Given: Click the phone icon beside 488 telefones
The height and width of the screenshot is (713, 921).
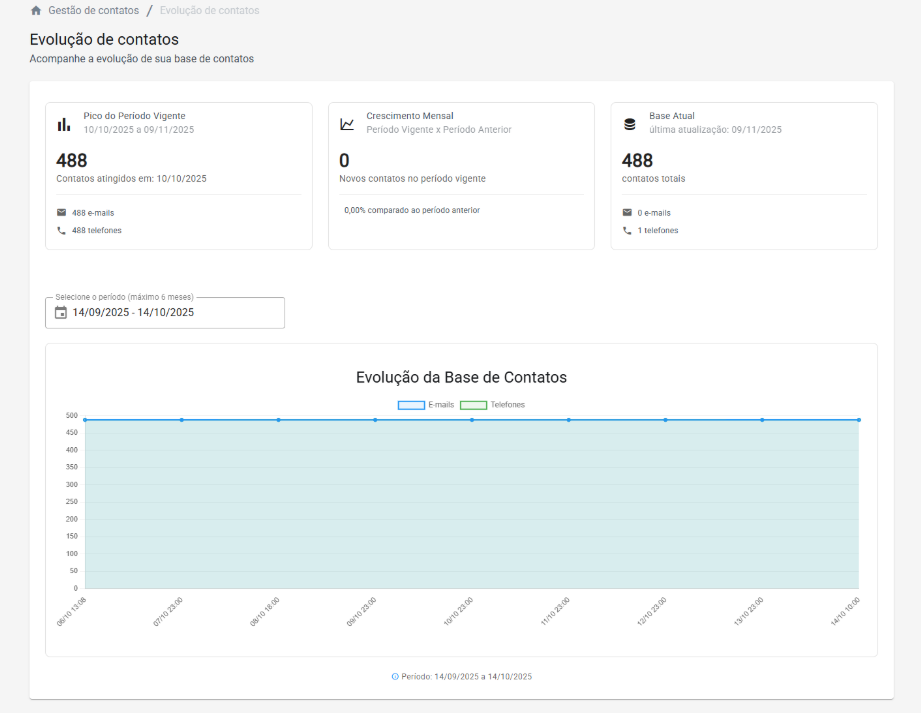Looking at the screenshot, I should [x=62, y=230].
